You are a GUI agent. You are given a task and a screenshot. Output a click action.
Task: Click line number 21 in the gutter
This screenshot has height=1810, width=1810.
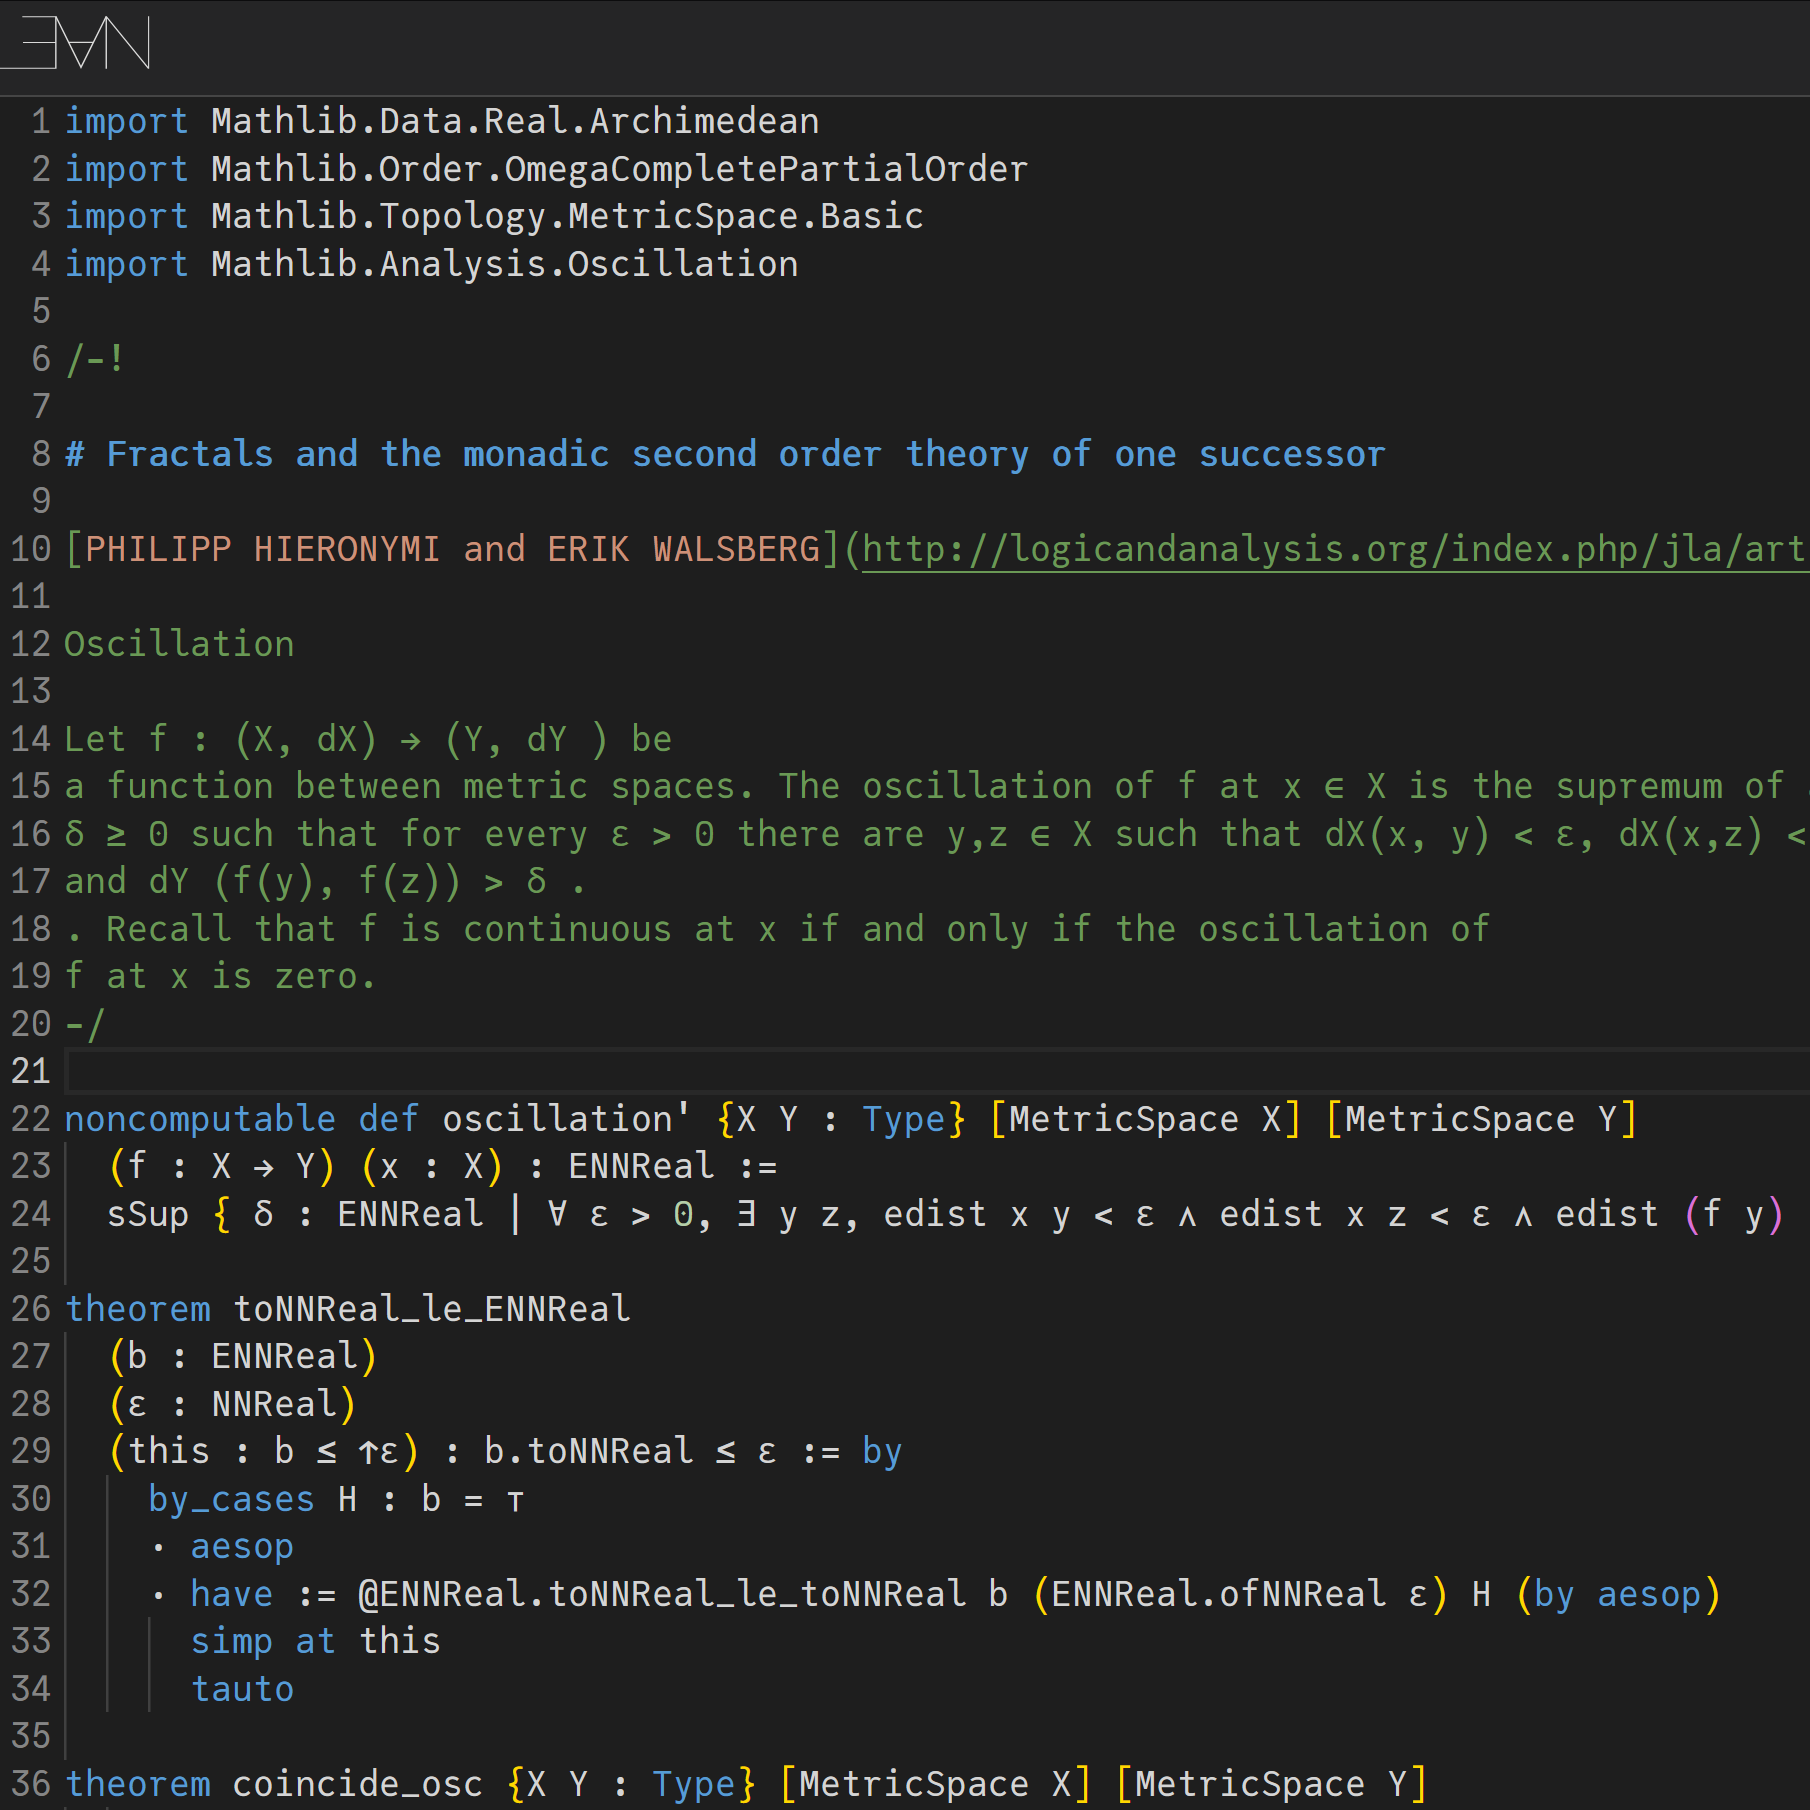click(x=31, y=1071)
